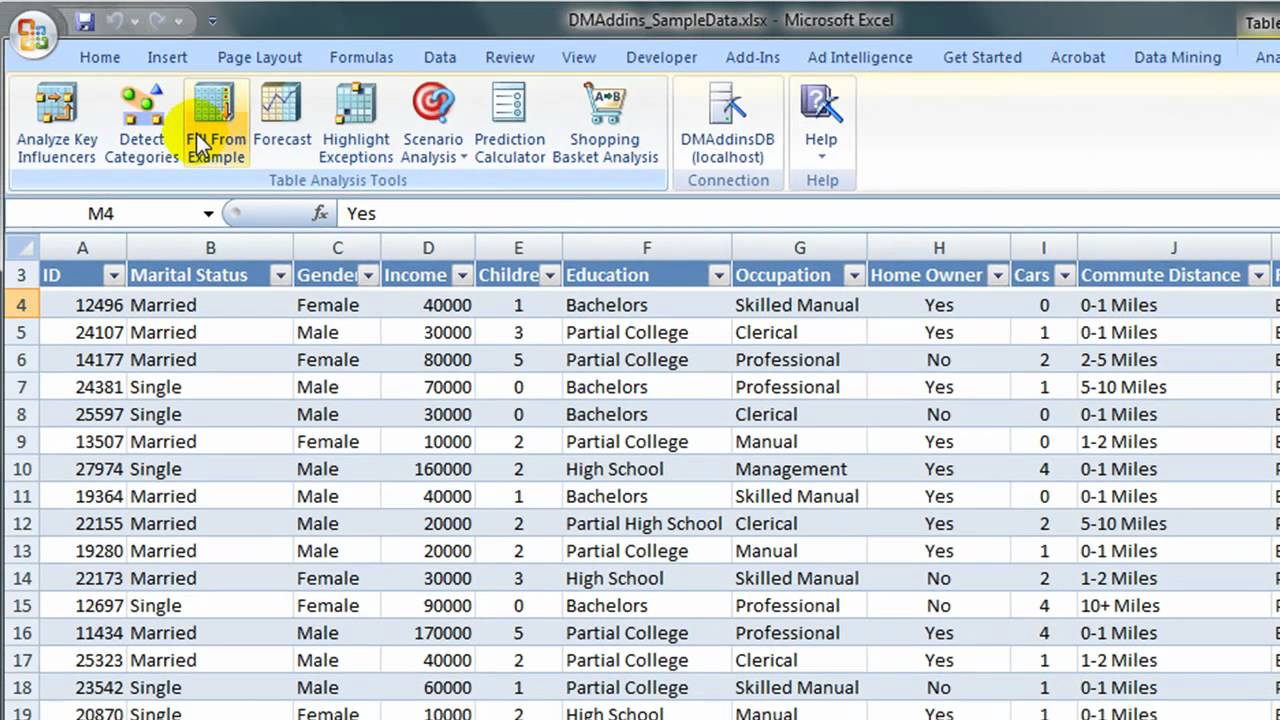Click Partial High School cell
Image resolution: width=1280 pixels, height=720 pixels.
647,524
